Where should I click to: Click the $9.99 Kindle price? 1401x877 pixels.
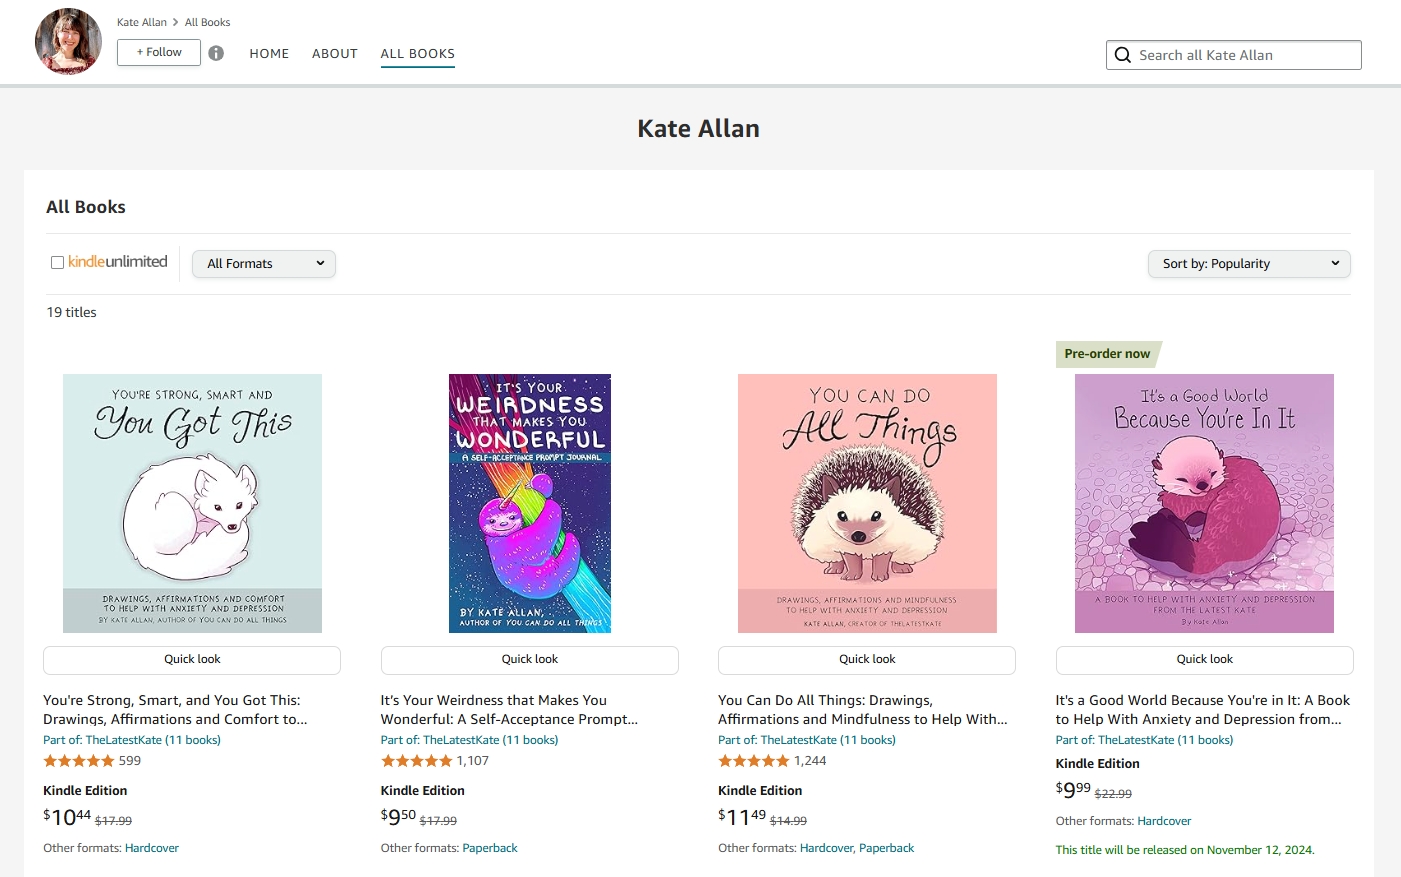point(1073,790)
